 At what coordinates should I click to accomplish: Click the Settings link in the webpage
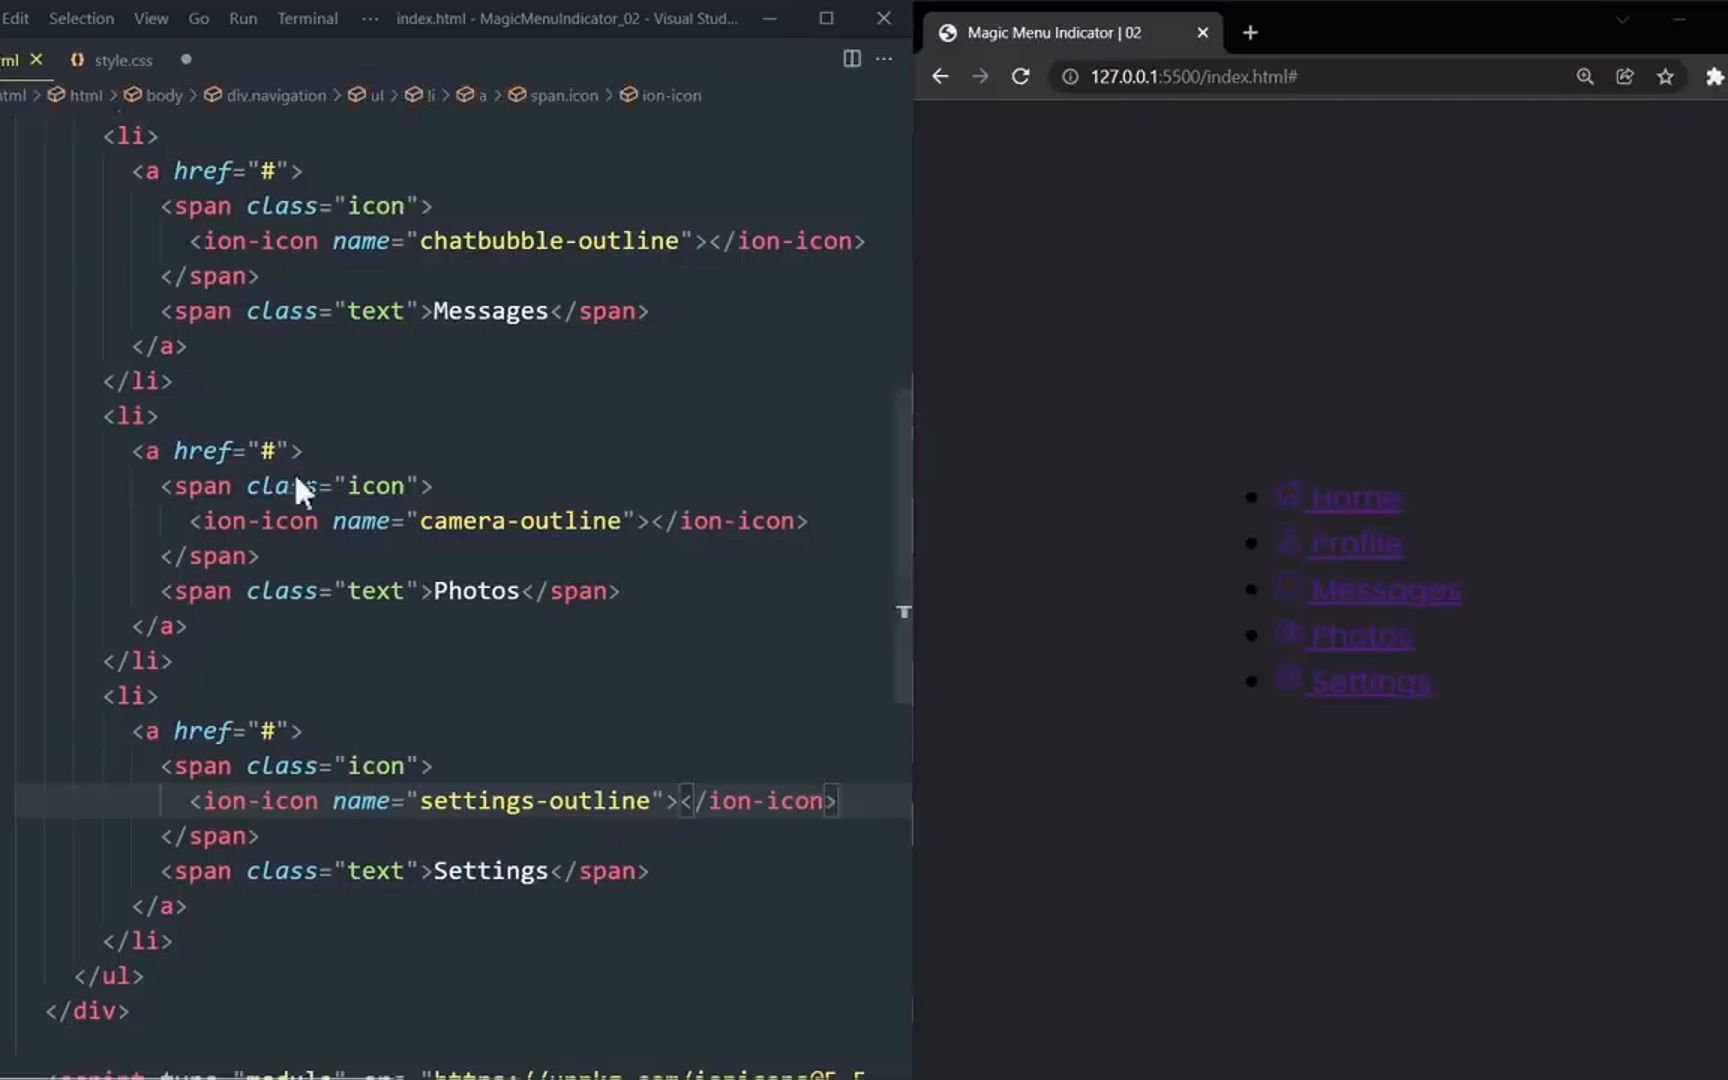(1371, 682)
